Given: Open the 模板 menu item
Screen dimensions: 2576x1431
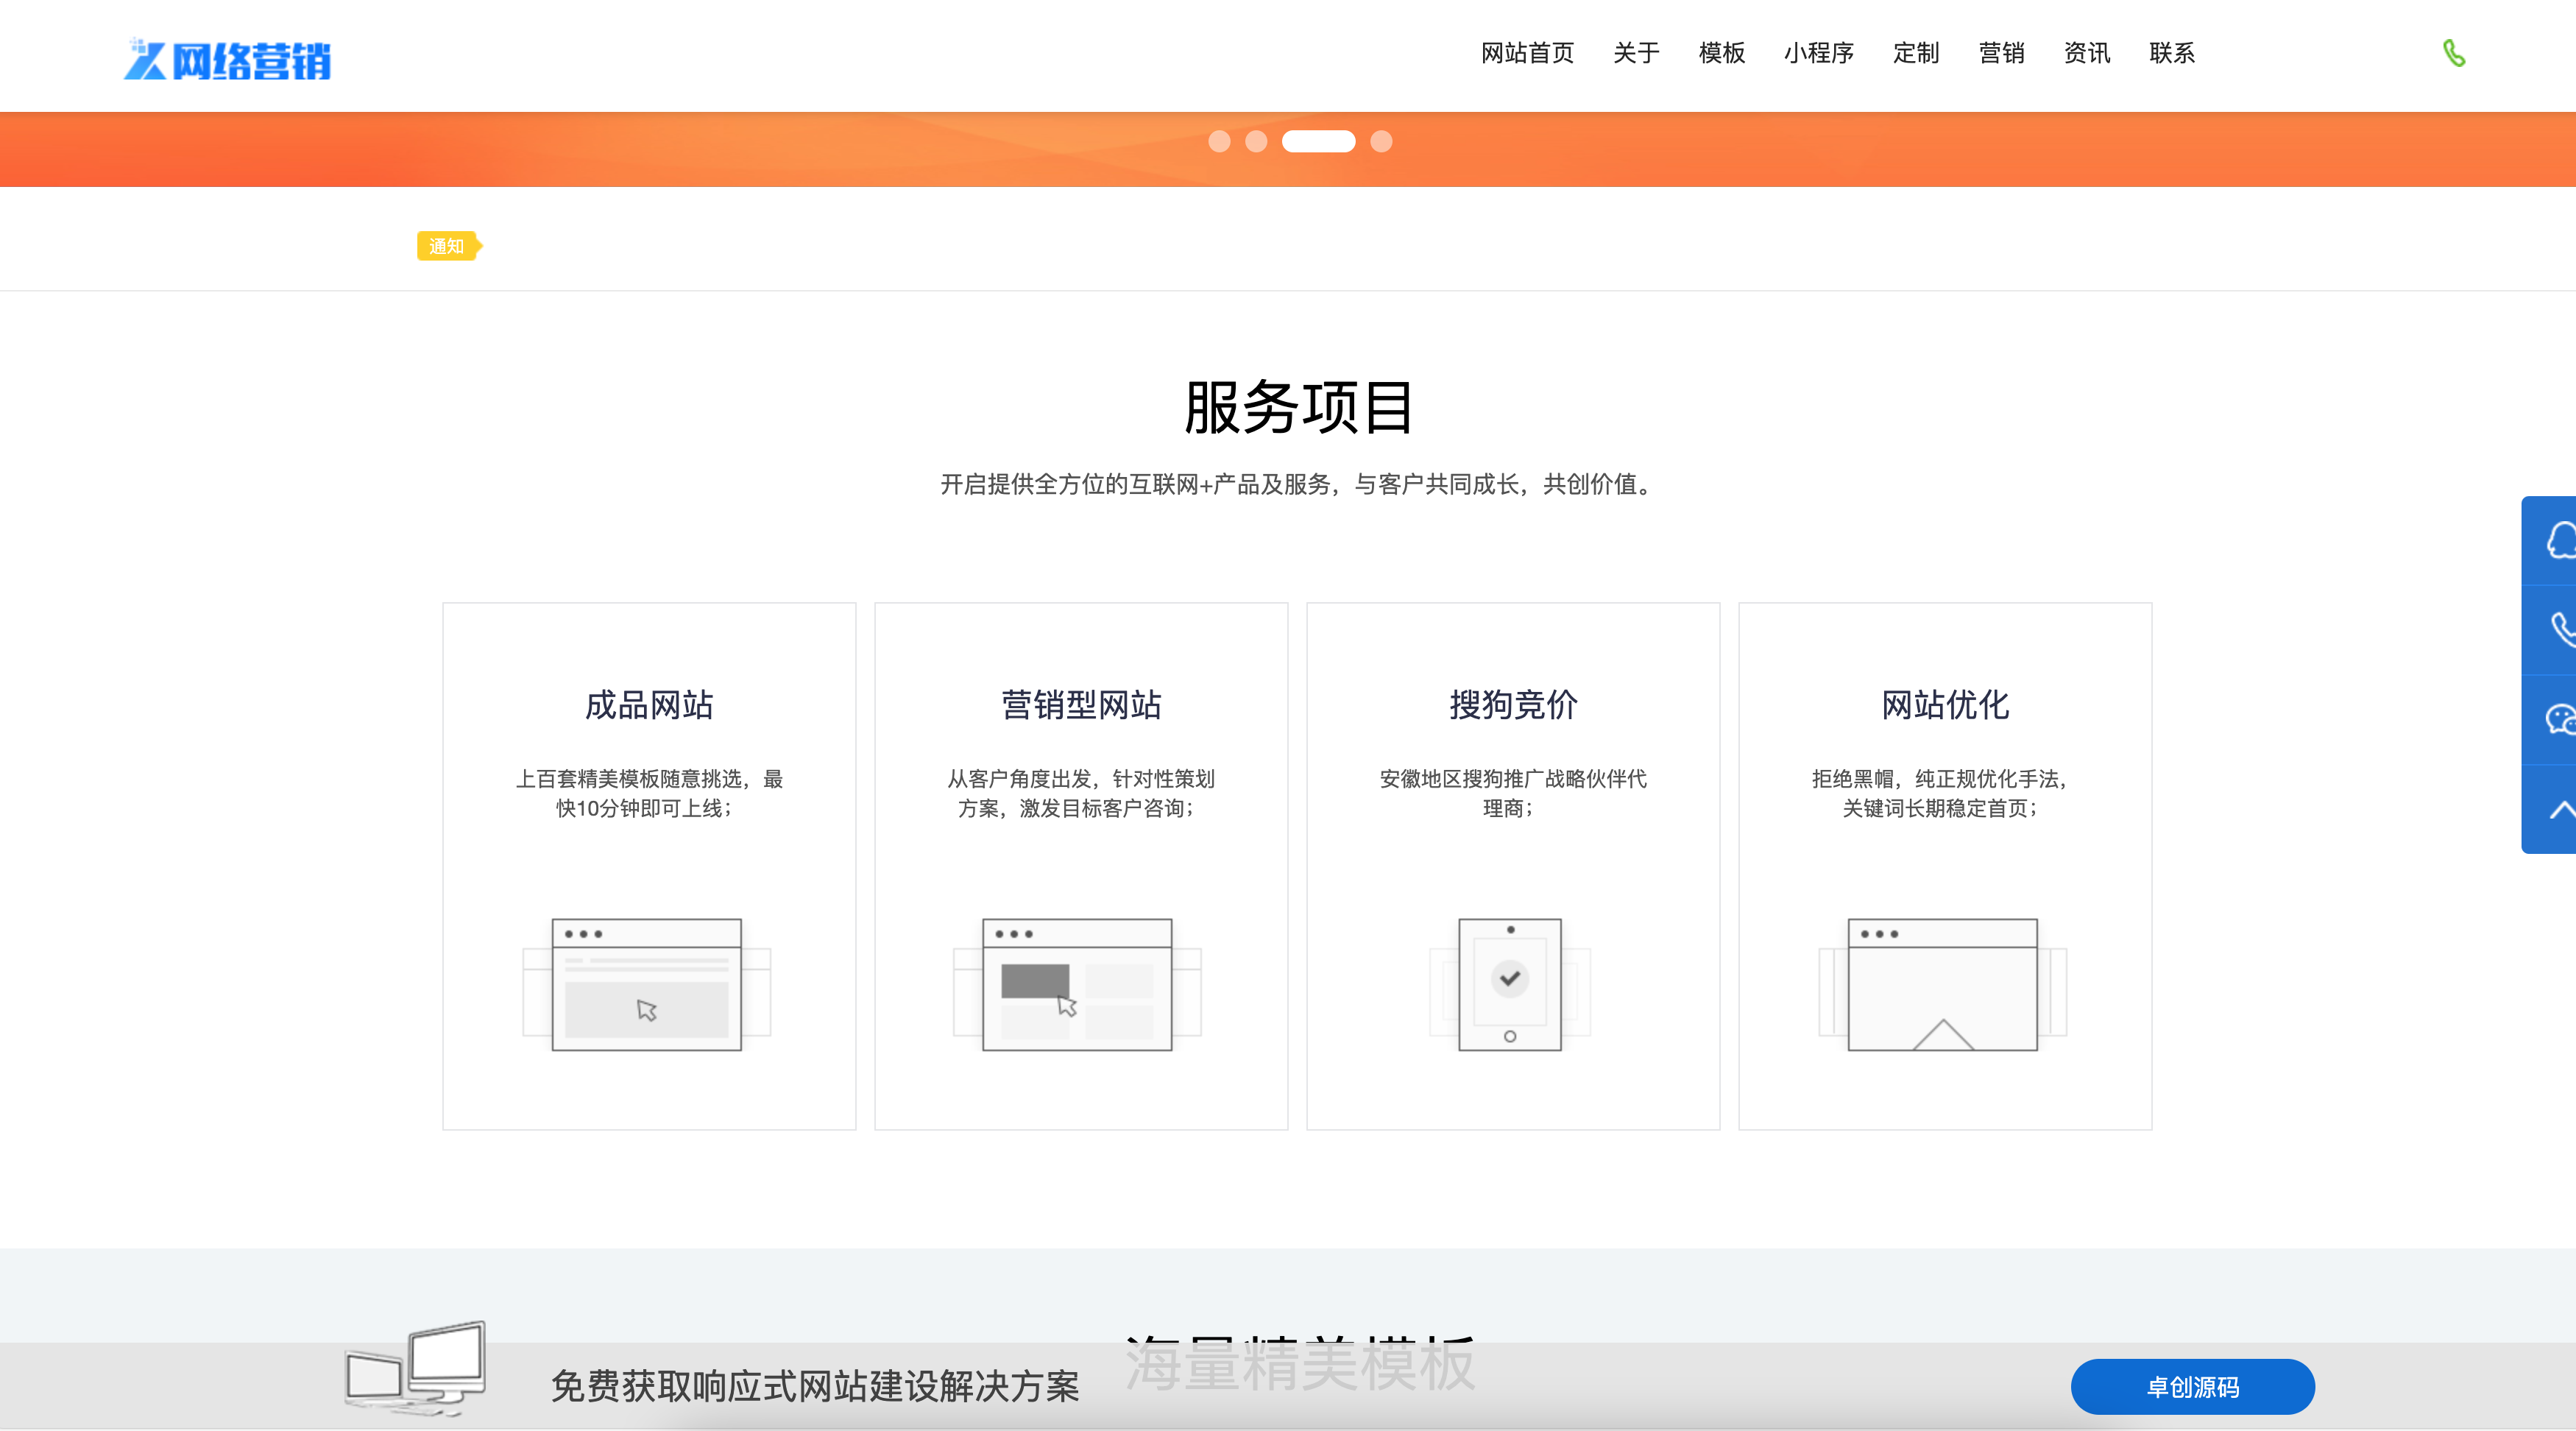Looking at the screenshot, I should pos(1721,53).
